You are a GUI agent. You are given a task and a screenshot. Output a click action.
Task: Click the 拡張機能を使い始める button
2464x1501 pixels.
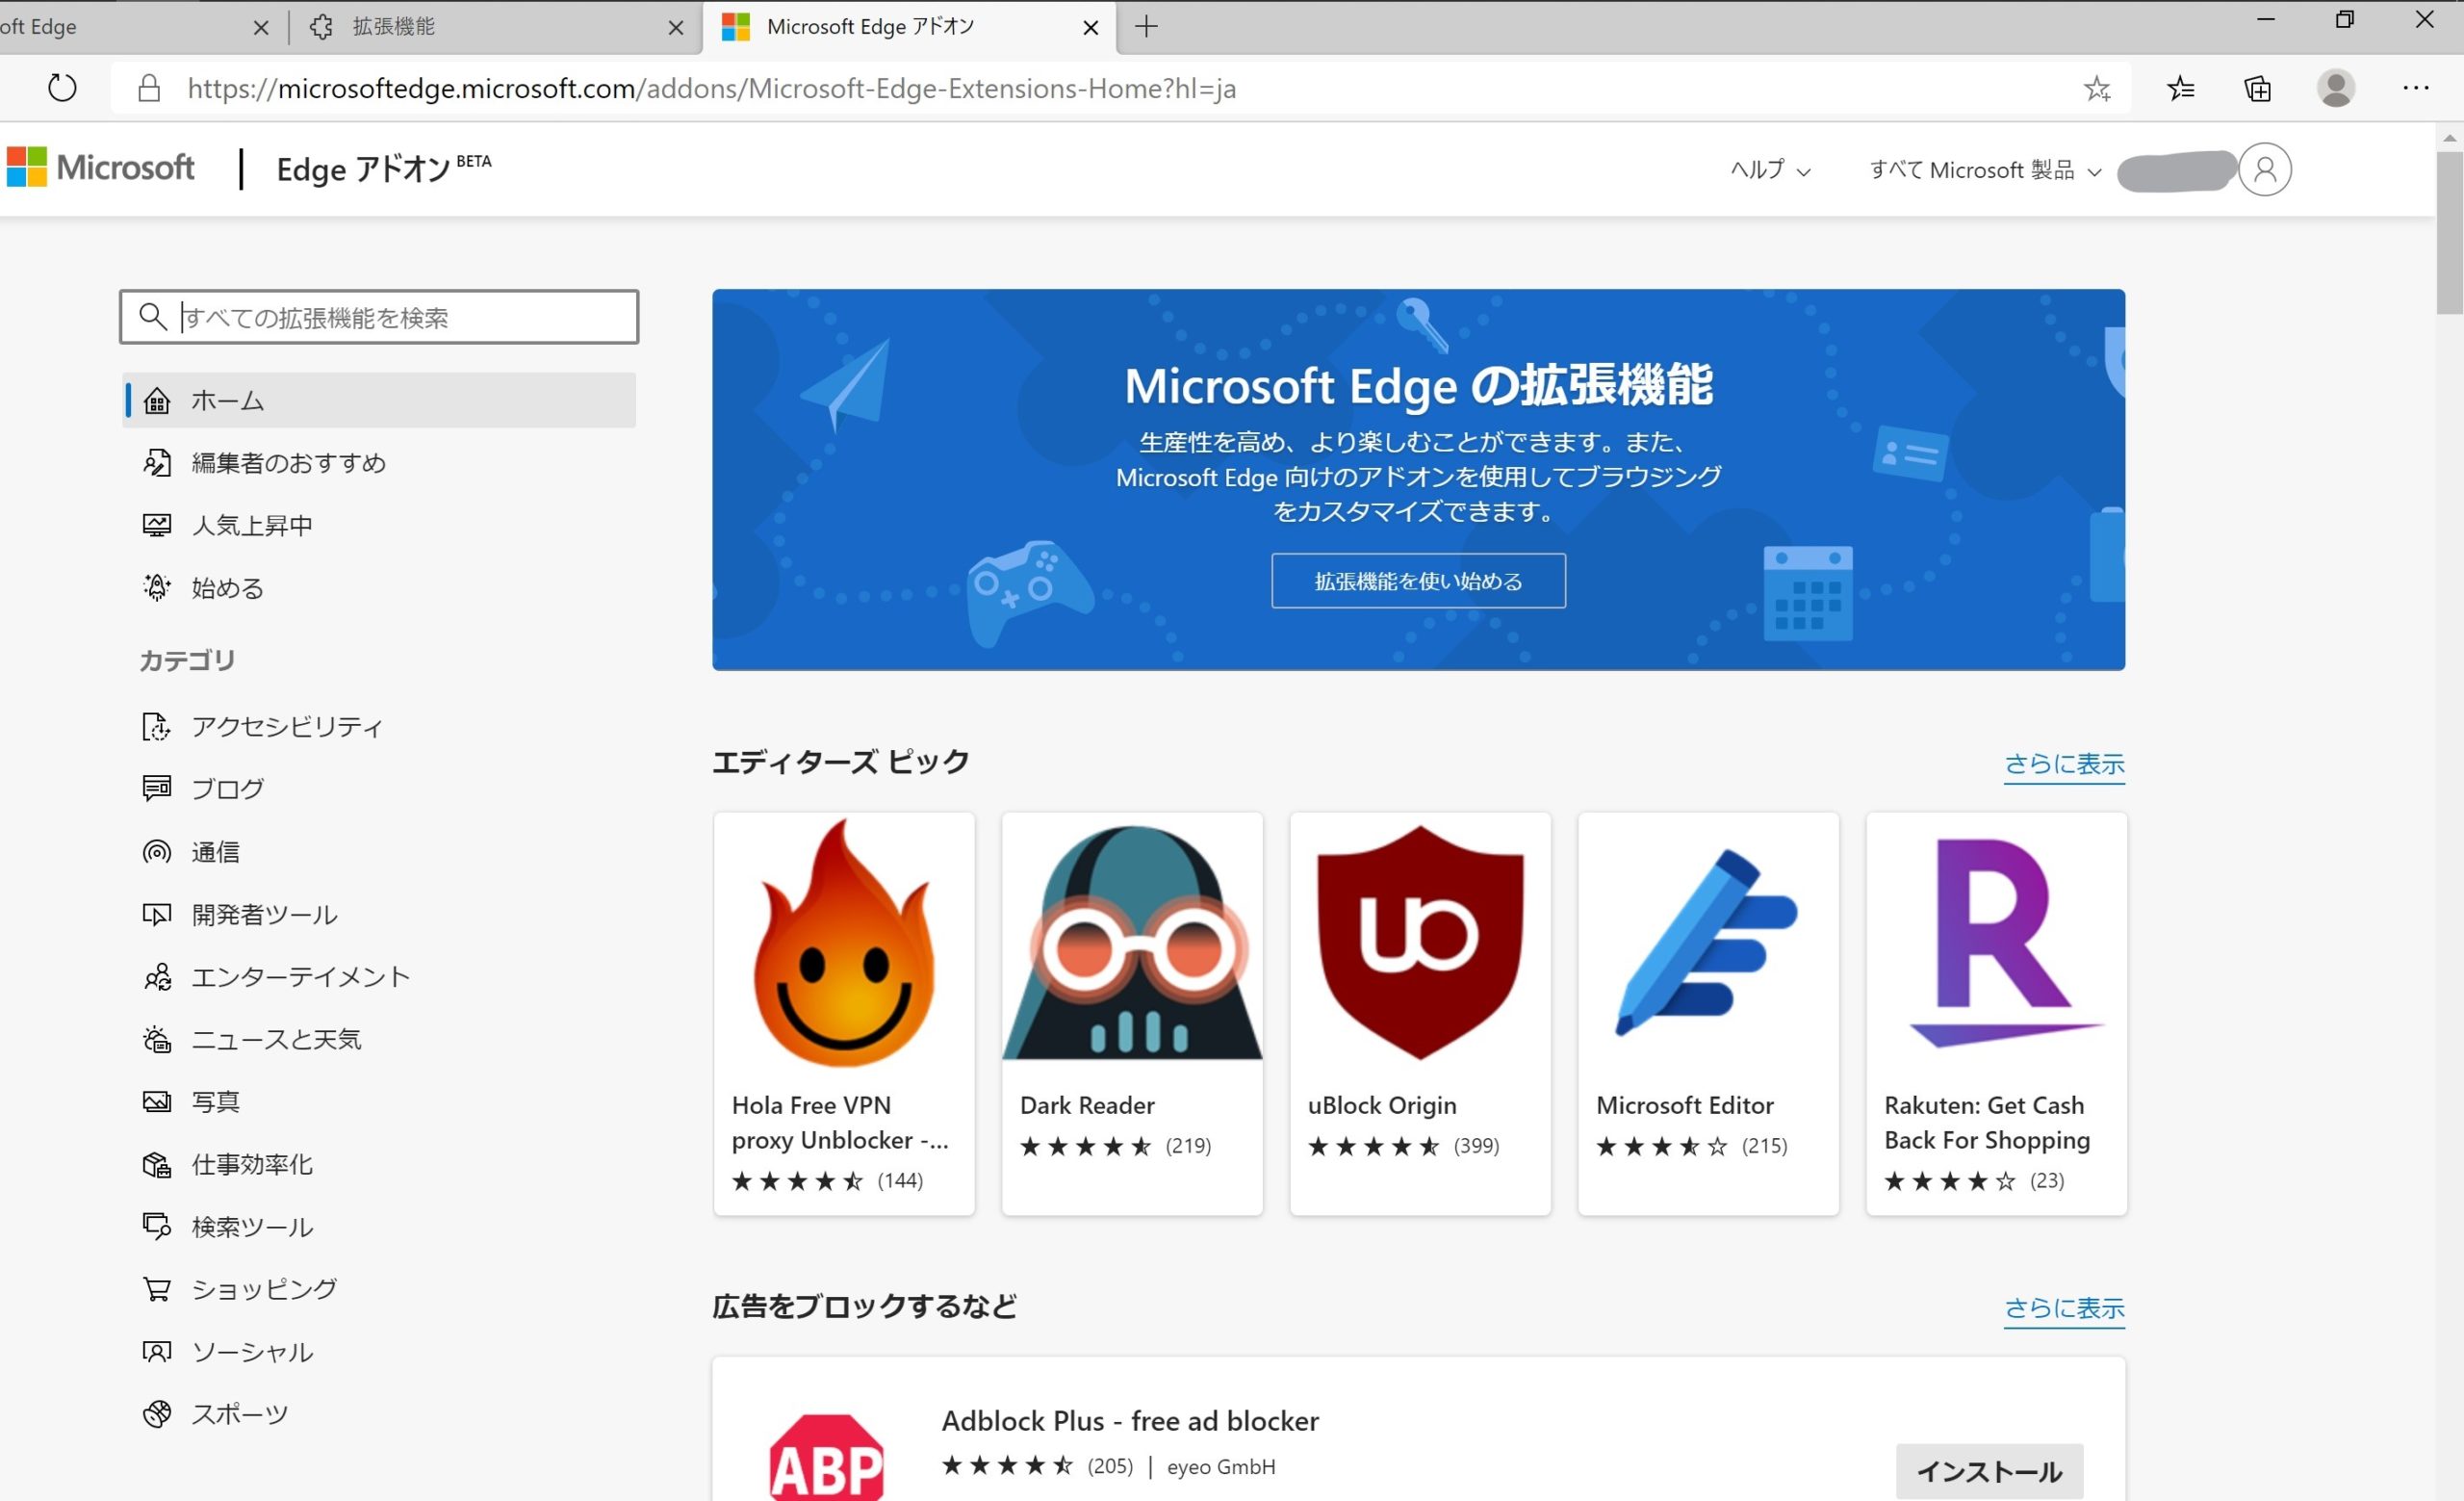(1418, 580)
